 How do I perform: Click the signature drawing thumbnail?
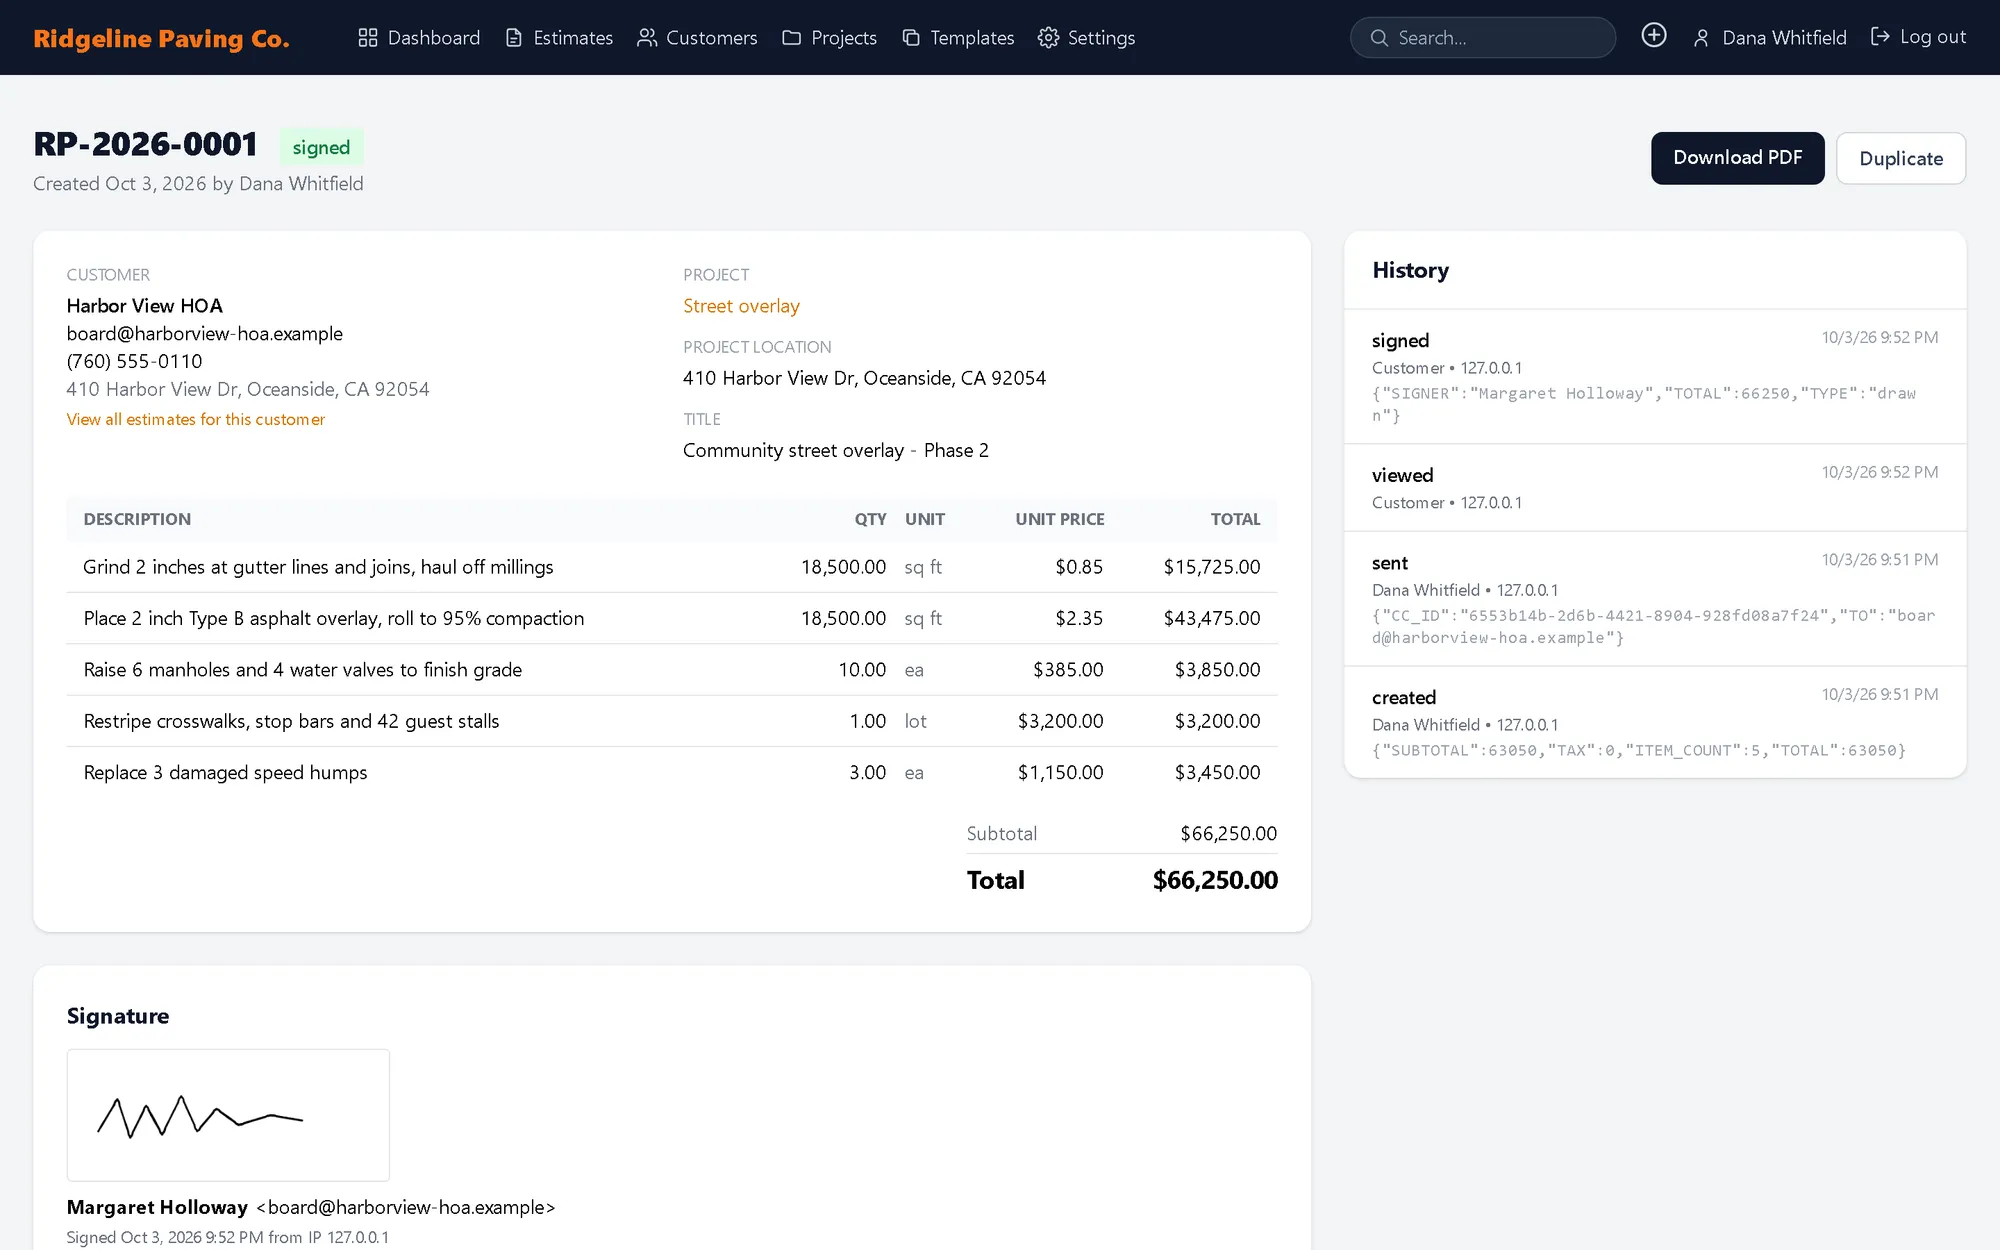point(228,1115)
